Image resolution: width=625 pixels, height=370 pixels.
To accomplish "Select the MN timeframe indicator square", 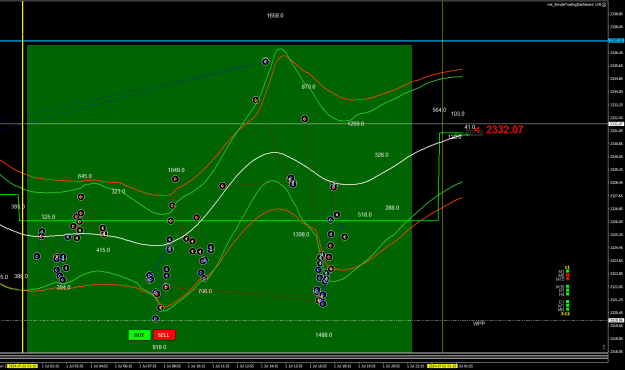I will [x=568, y=309].
